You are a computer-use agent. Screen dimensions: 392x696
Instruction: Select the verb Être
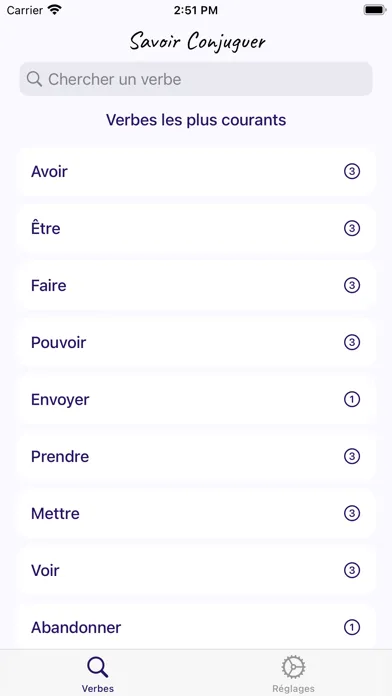point(196,229)
